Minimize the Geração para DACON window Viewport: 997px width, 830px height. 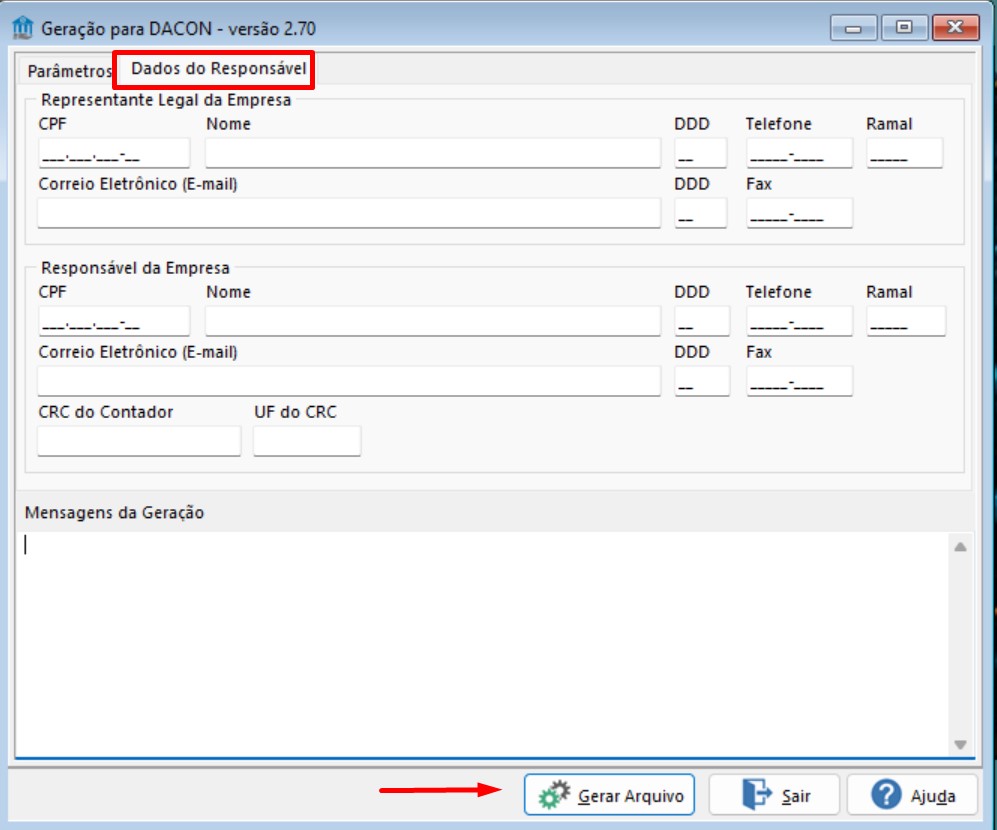pyautogui.click(x=853, y=28)
